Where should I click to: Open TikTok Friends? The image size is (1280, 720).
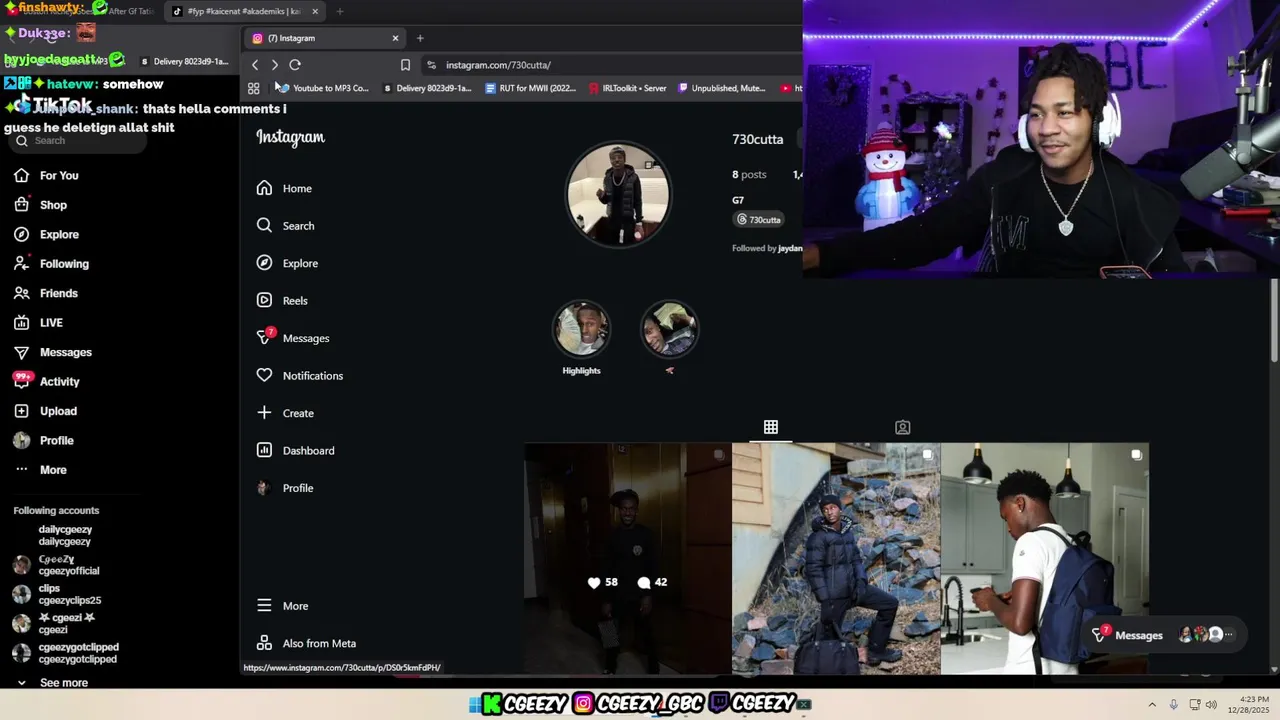45,293
